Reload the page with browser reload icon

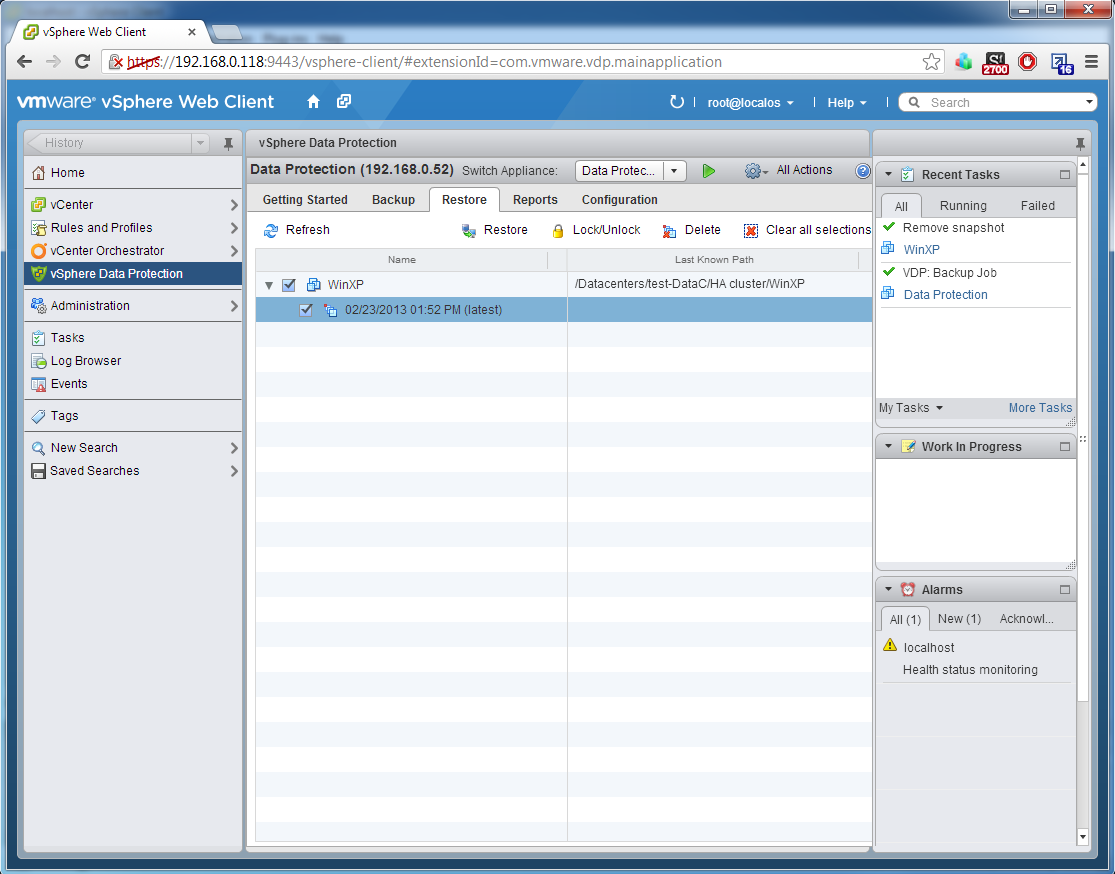[x=82, y=62]
